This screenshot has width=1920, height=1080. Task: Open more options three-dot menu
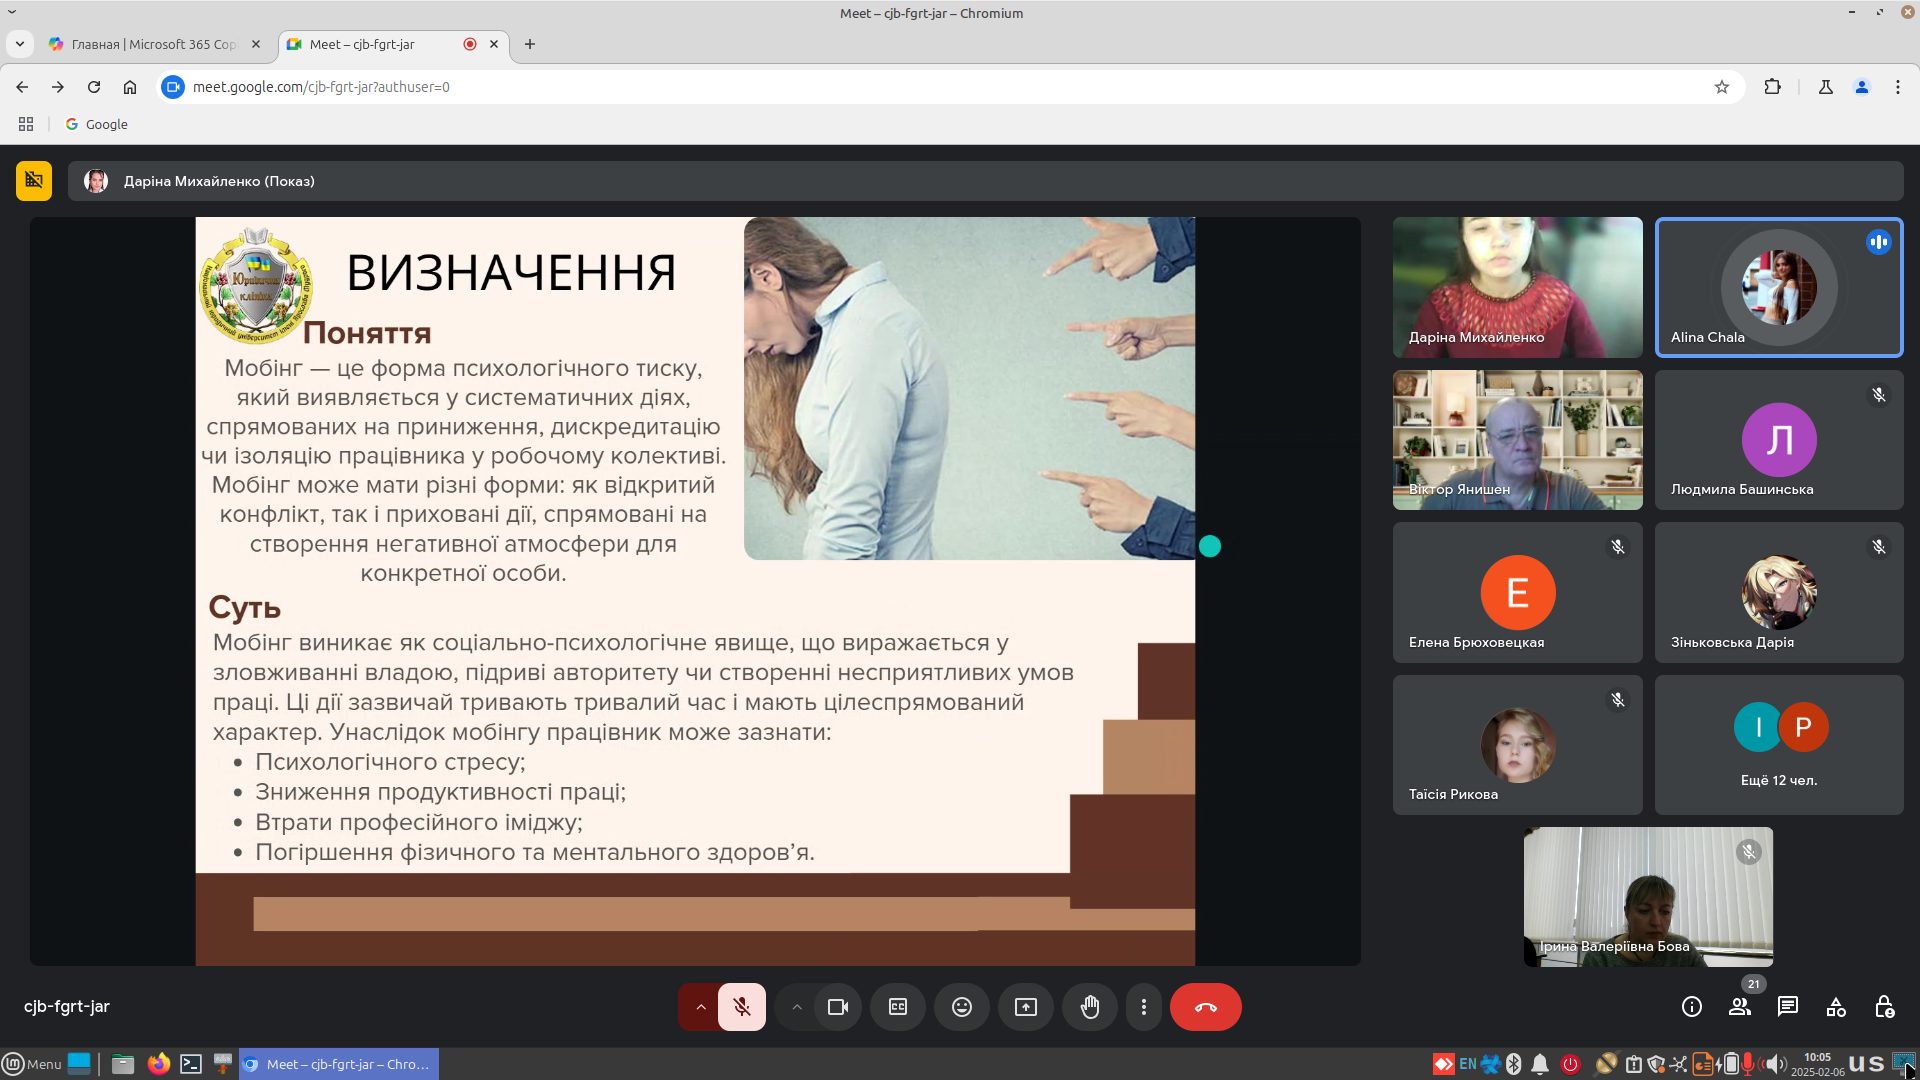(1144, 1007)
